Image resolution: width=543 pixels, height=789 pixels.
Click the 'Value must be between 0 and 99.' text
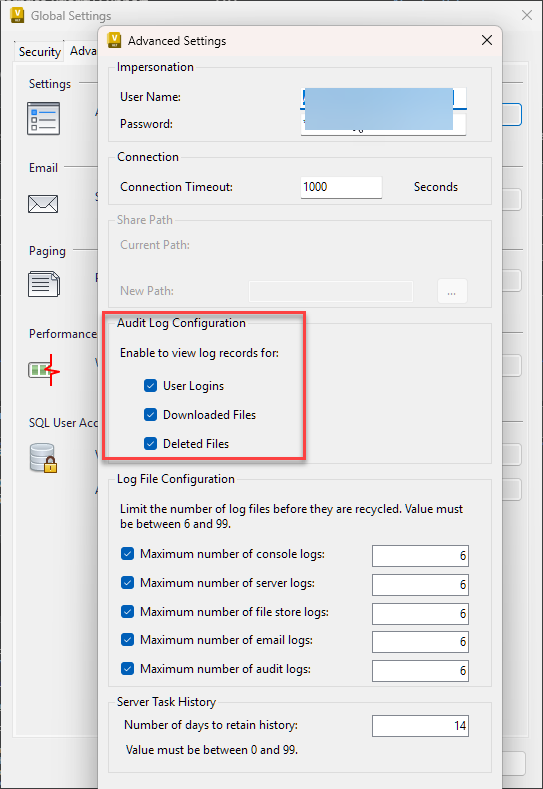point(212,750)
